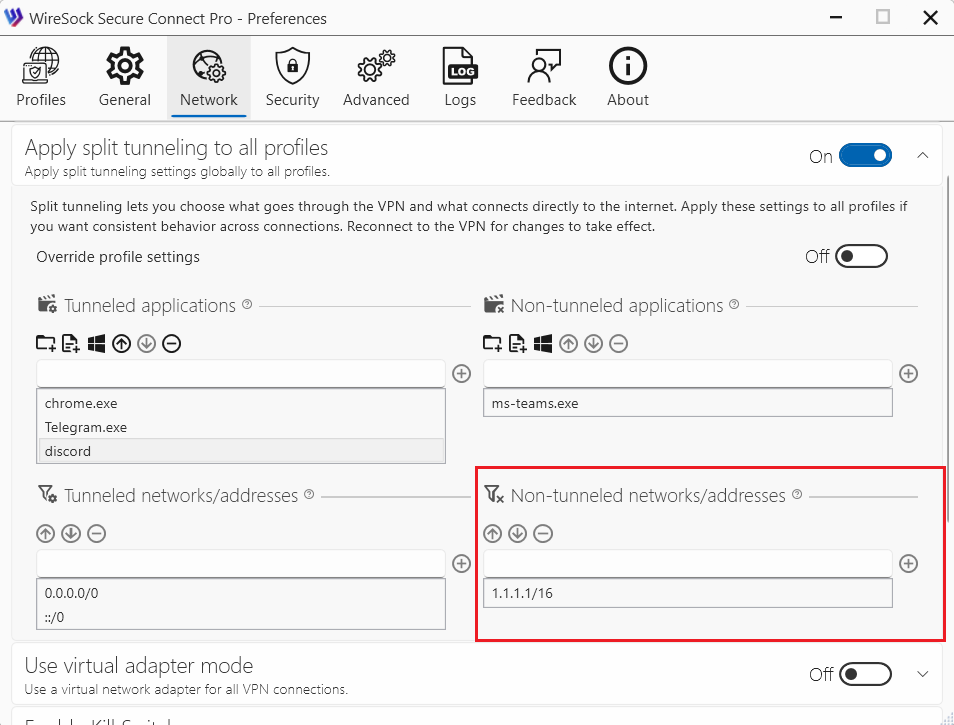954x725 pixels.
Task: Click remove icon under Tunneled applications
Action: pos(171,344)
